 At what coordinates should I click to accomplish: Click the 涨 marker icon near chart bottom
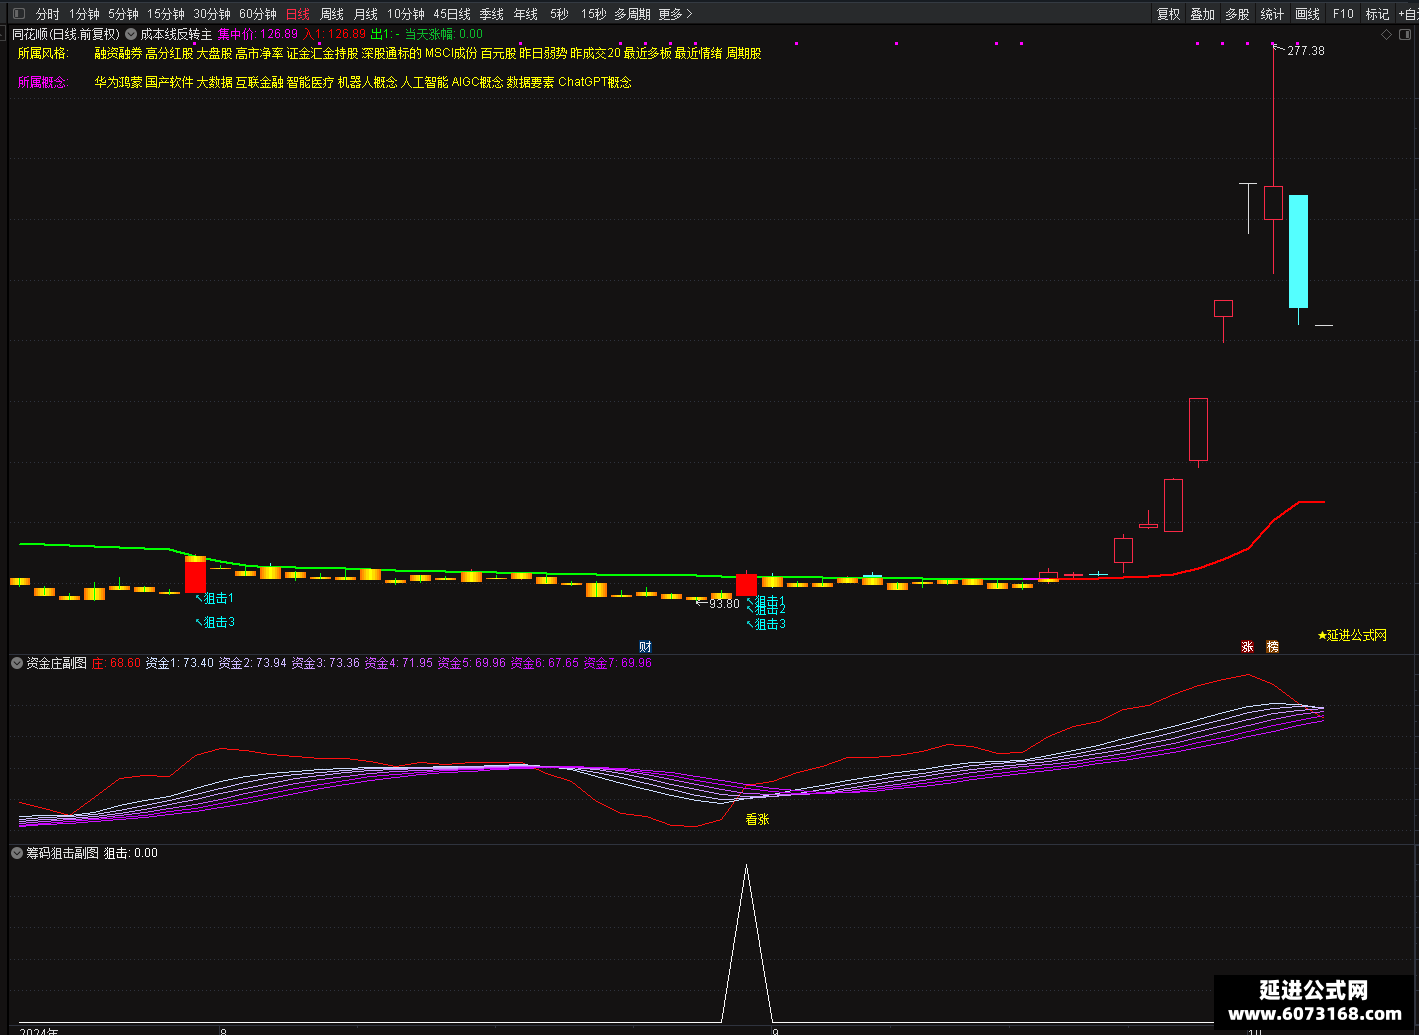[x=1247, y=647]
